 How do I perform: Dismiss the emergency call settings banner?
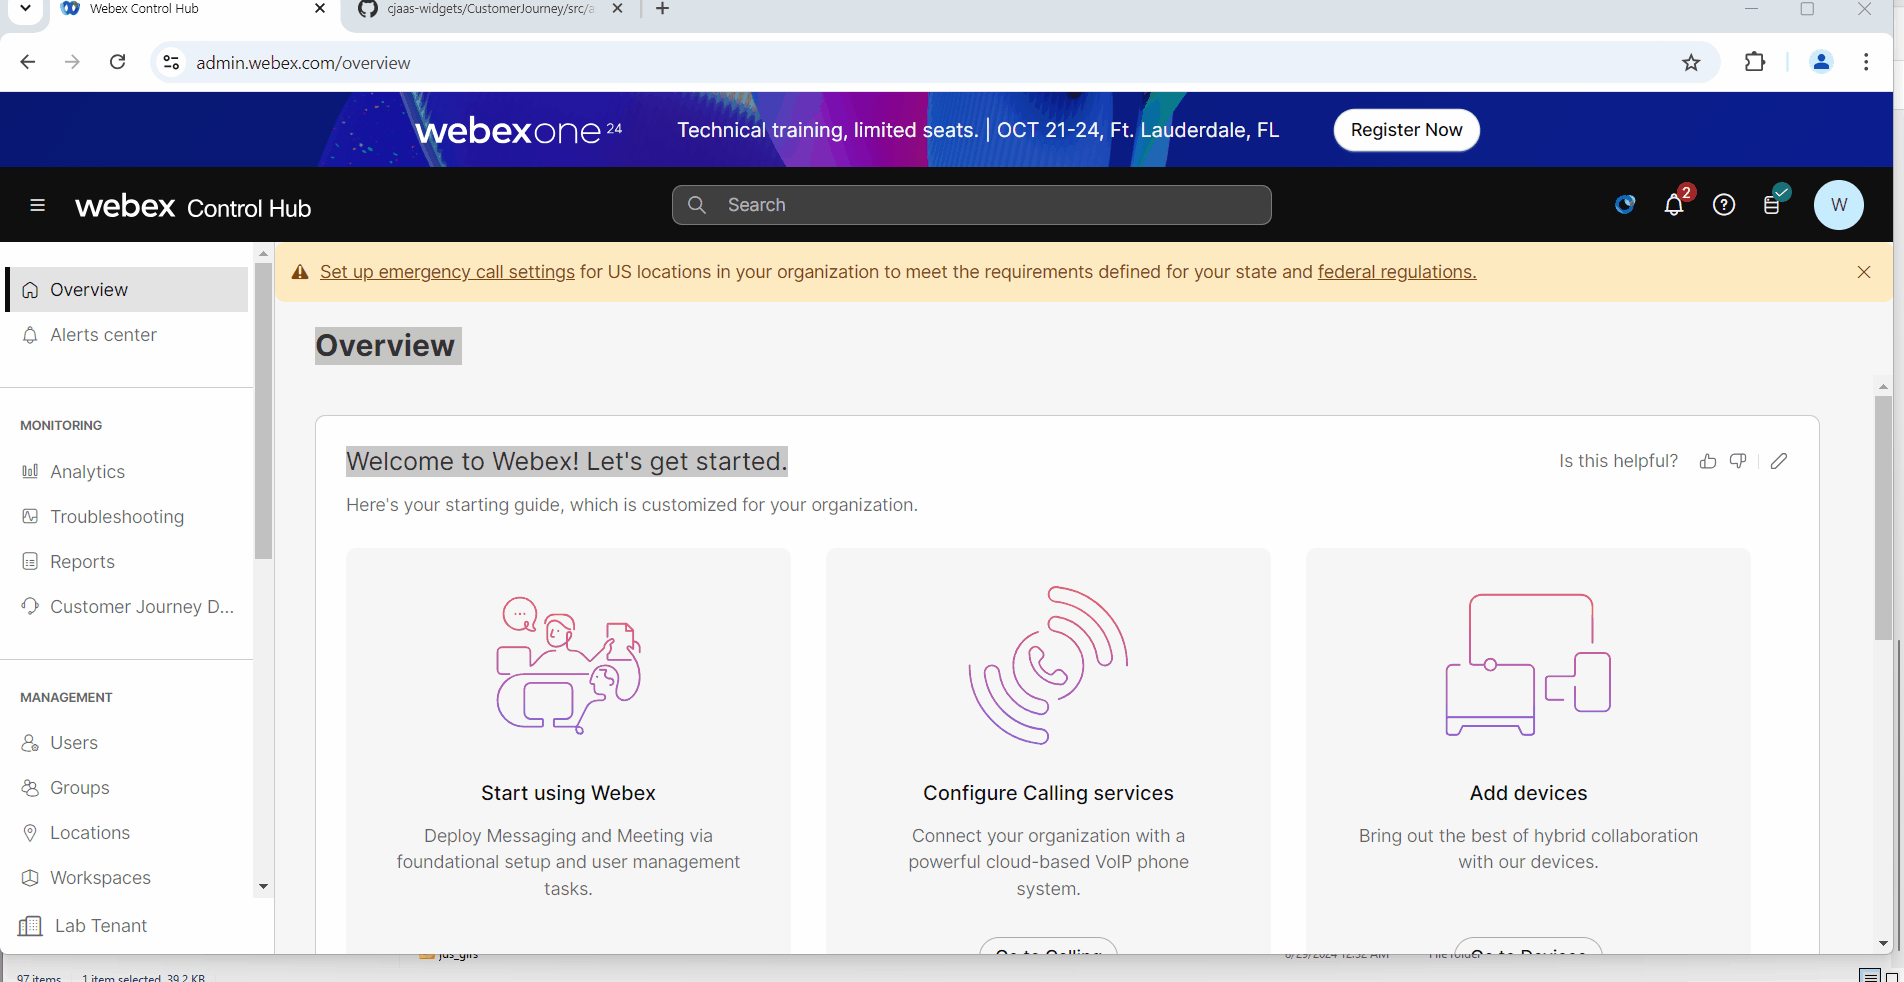click(1863, 272)
